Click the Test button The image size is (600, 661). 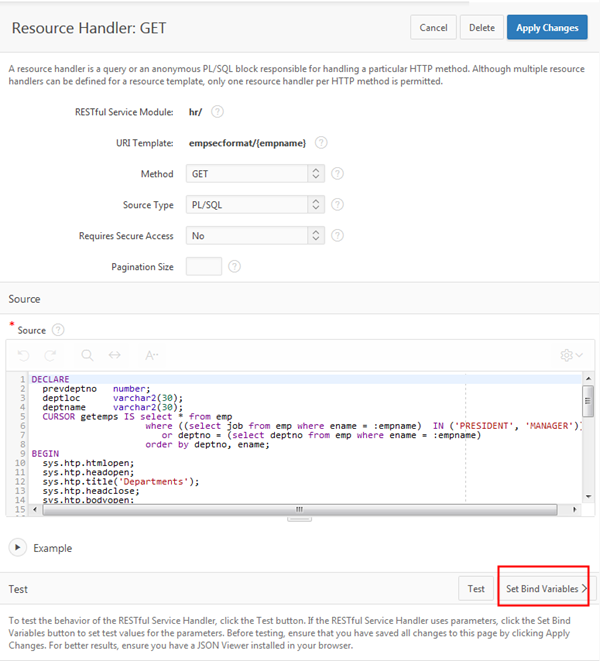tap(476, 588)
